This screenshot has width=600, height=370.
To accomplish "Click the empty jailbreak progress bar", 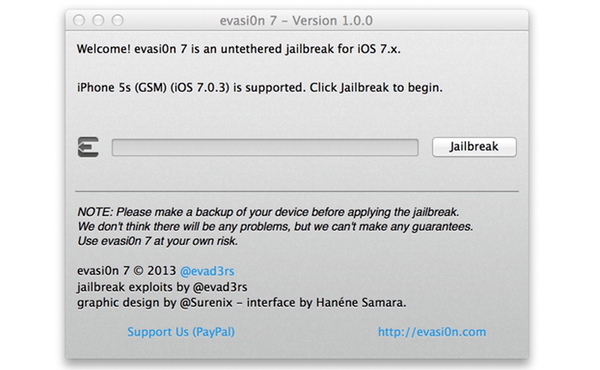I will [x=265, y=147].
